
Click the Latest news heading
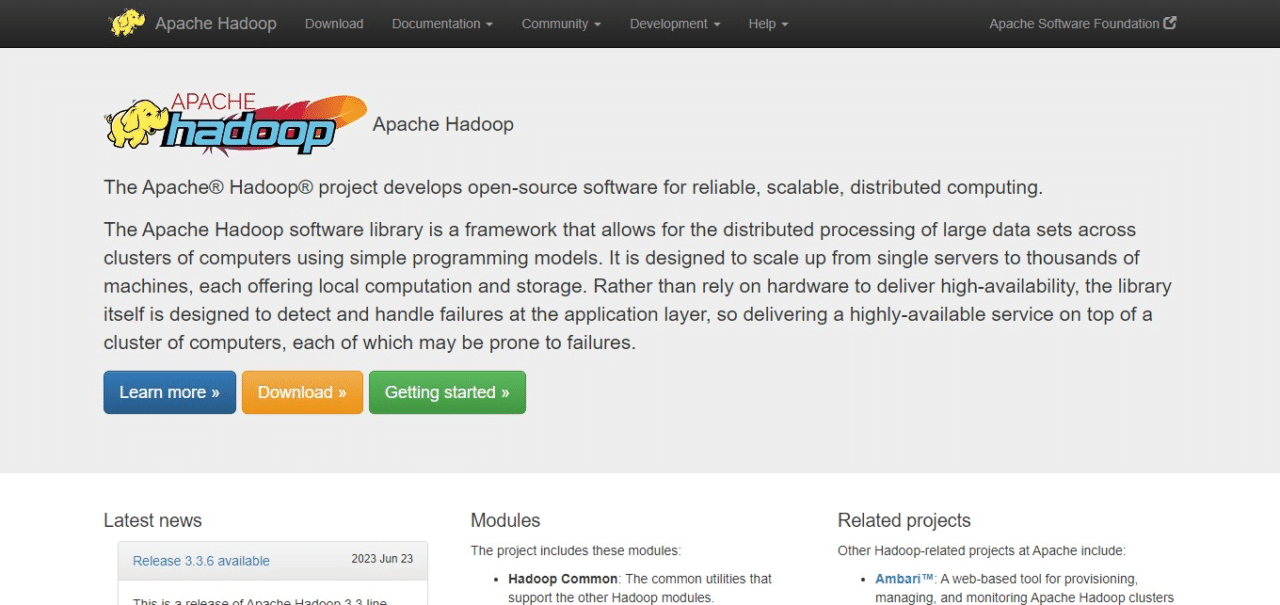pyautogui.click(x=153, y=520)
